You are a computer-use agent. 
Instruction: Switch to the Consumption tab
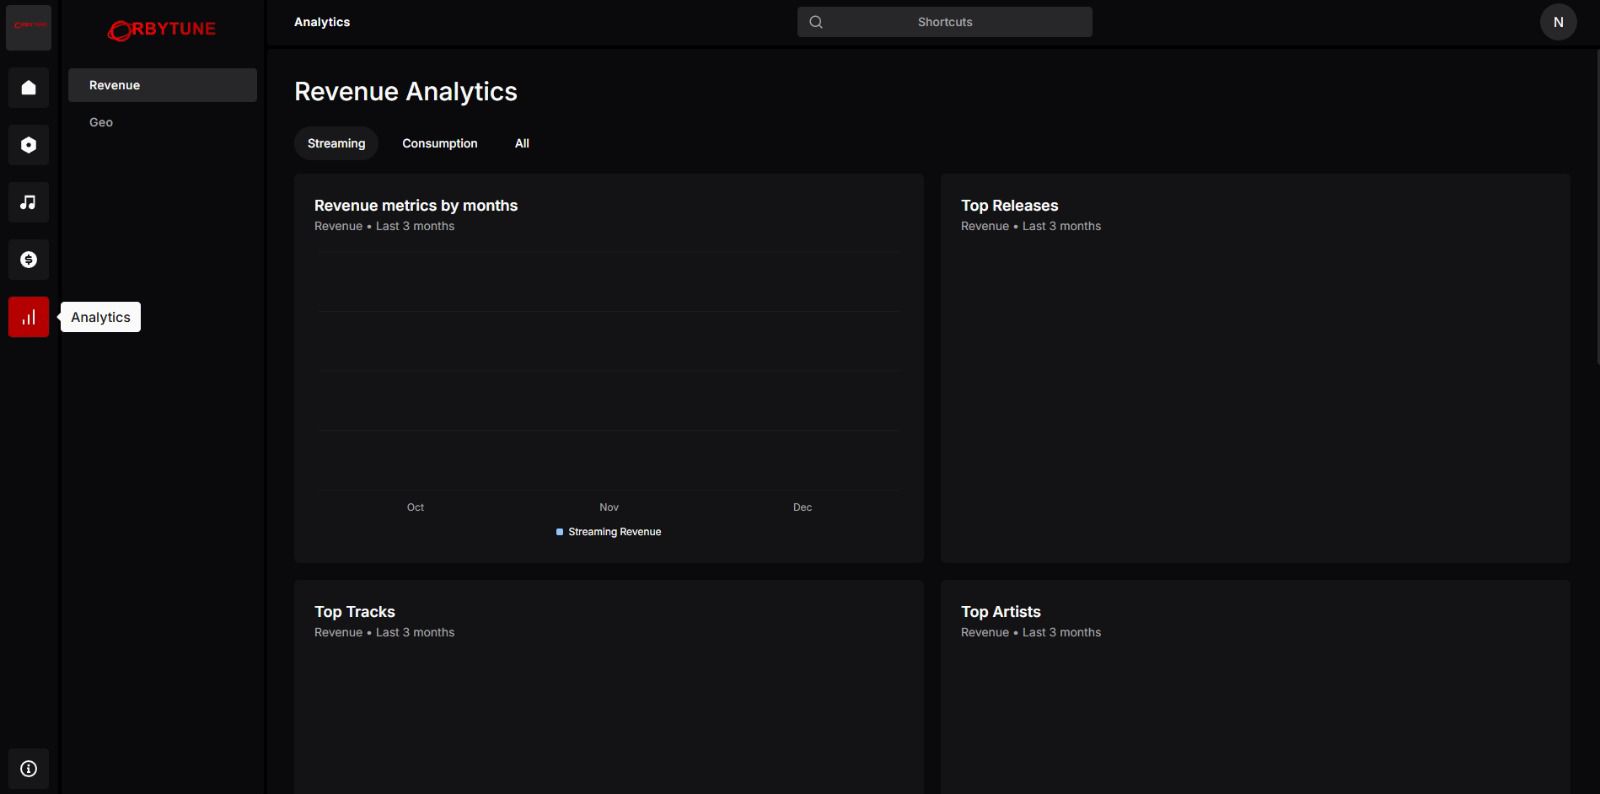[x=440, y=143]
